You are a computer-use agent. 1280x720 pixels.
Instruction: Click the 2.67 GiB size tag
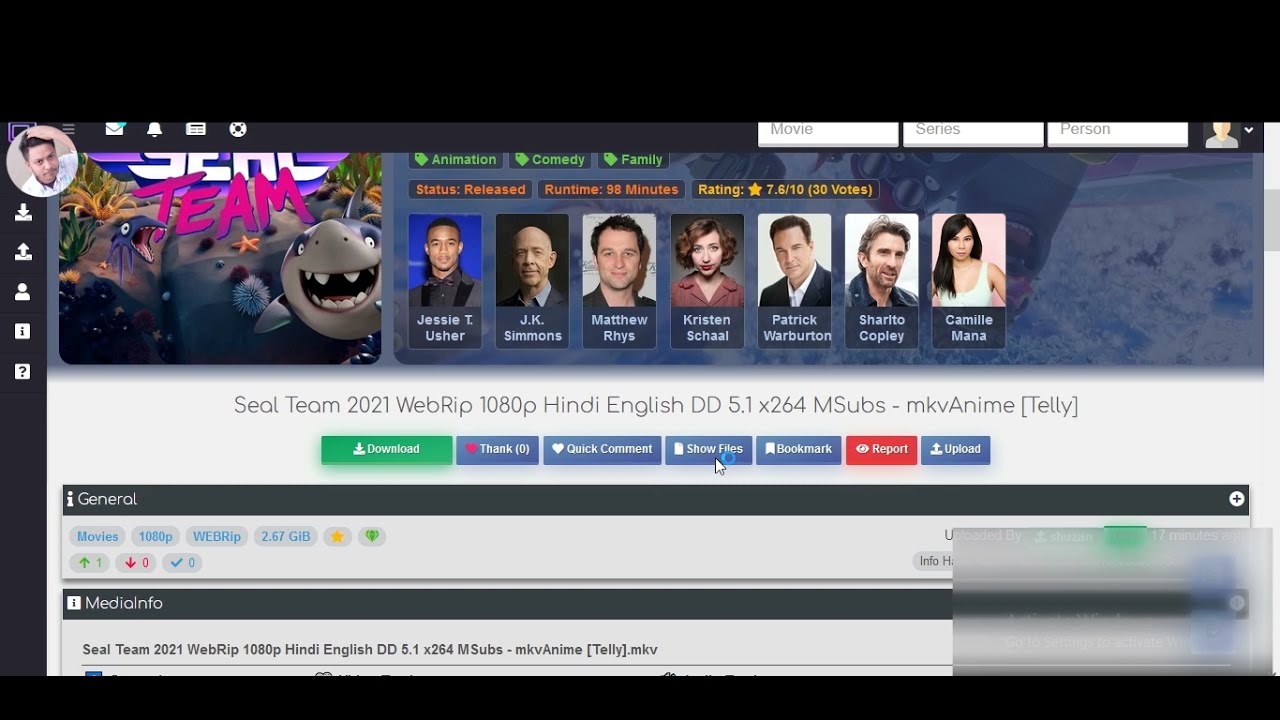coord(286,536)
